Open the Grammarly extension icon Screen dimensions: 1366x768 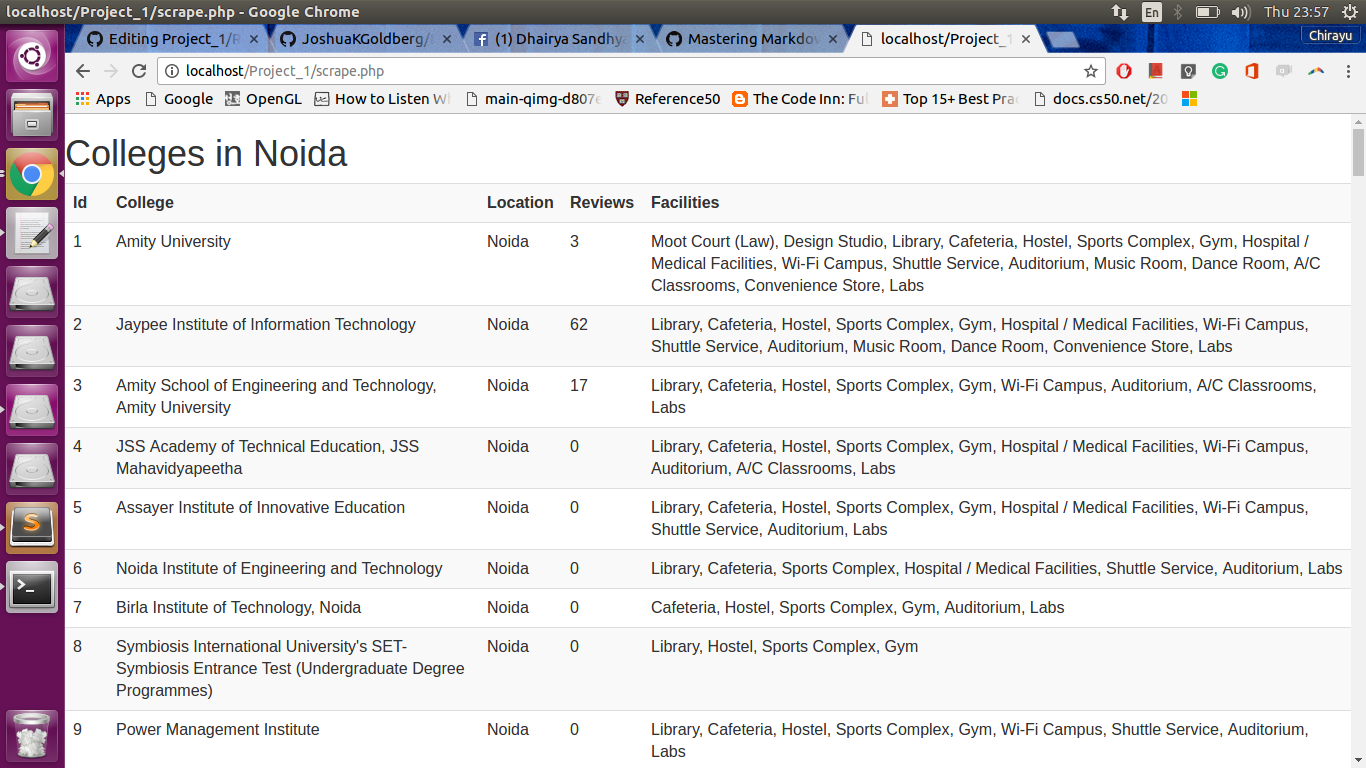1220,71
